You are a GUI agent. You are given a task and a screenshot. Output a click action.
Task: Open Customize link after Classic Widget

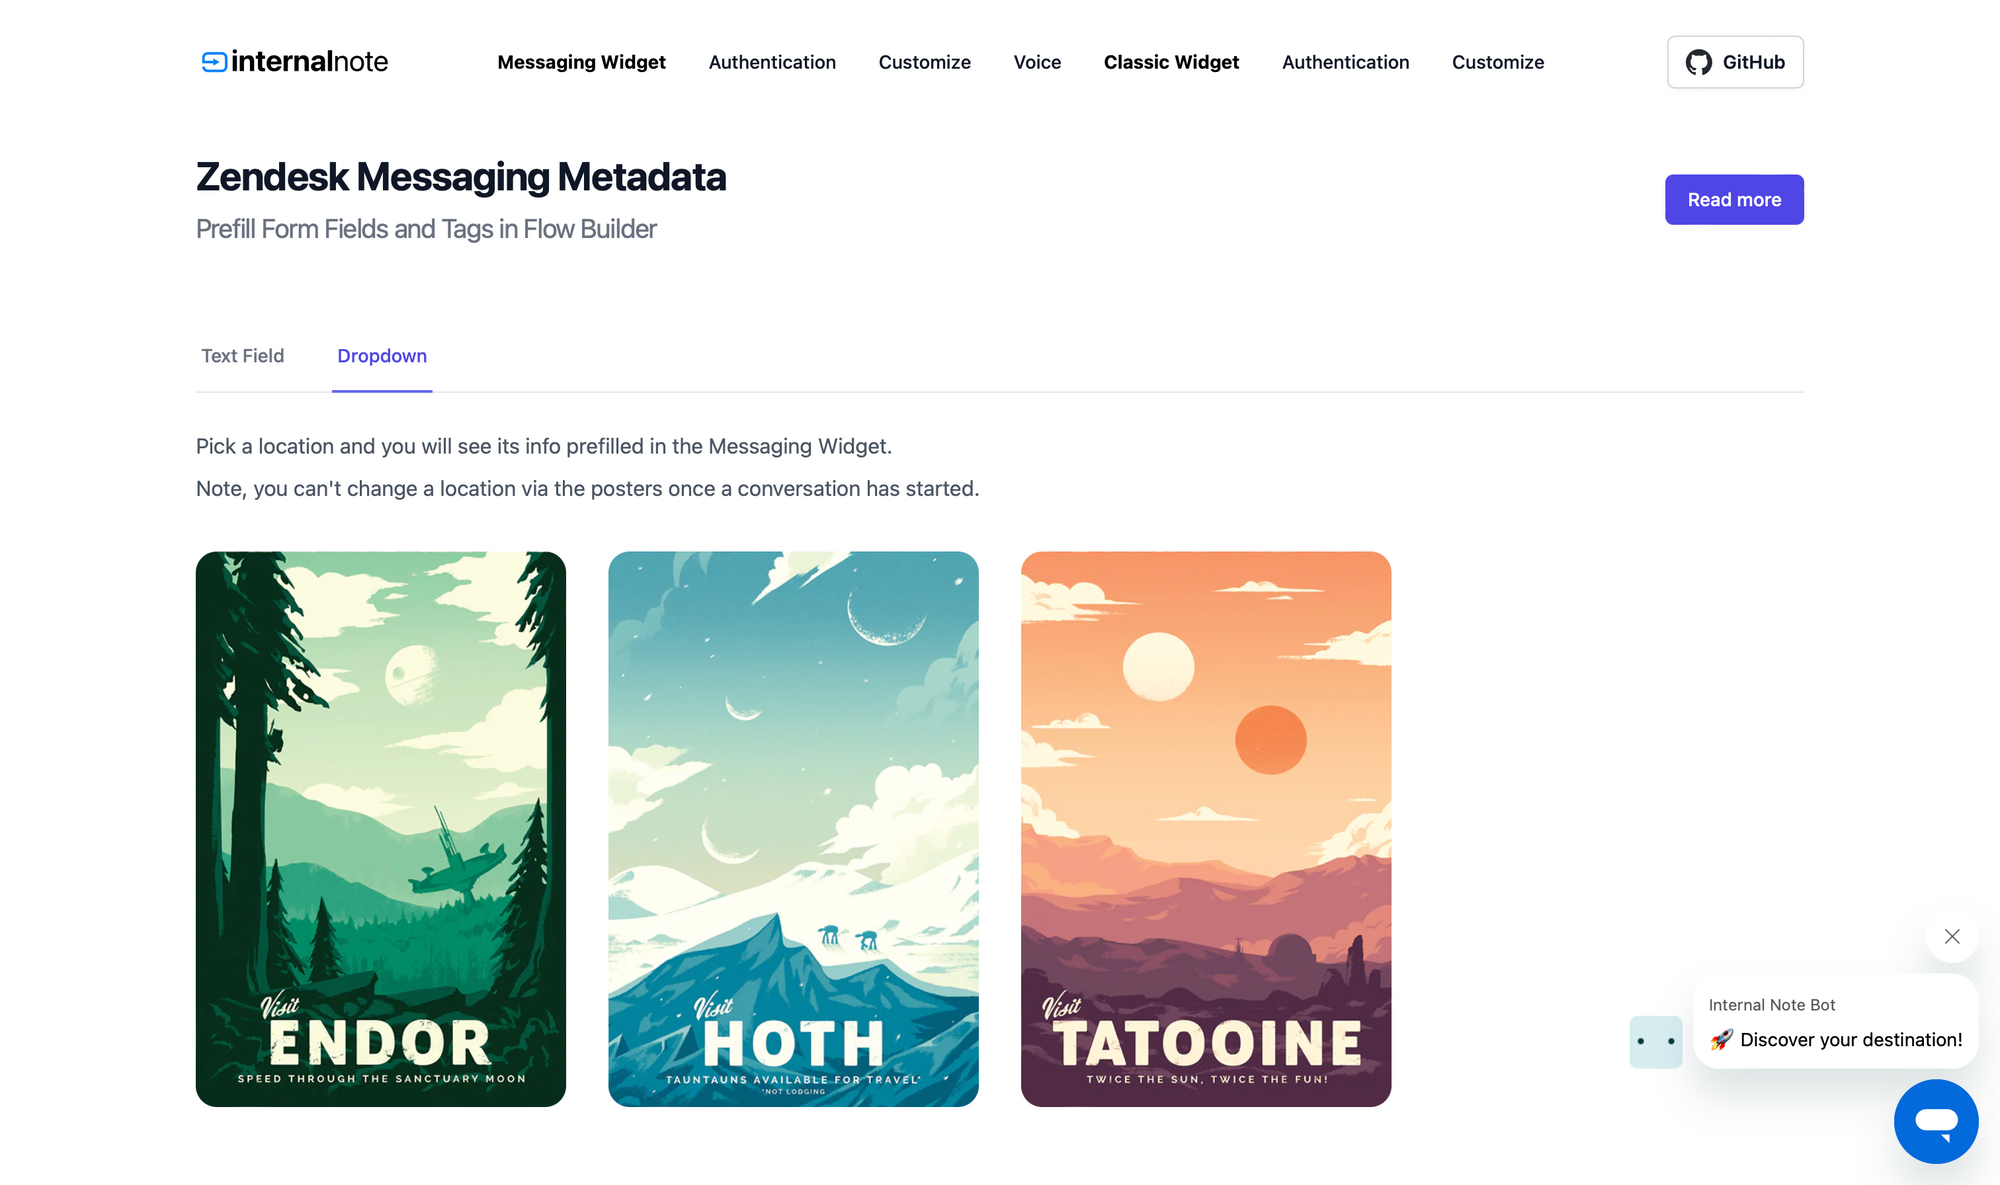1498,62
